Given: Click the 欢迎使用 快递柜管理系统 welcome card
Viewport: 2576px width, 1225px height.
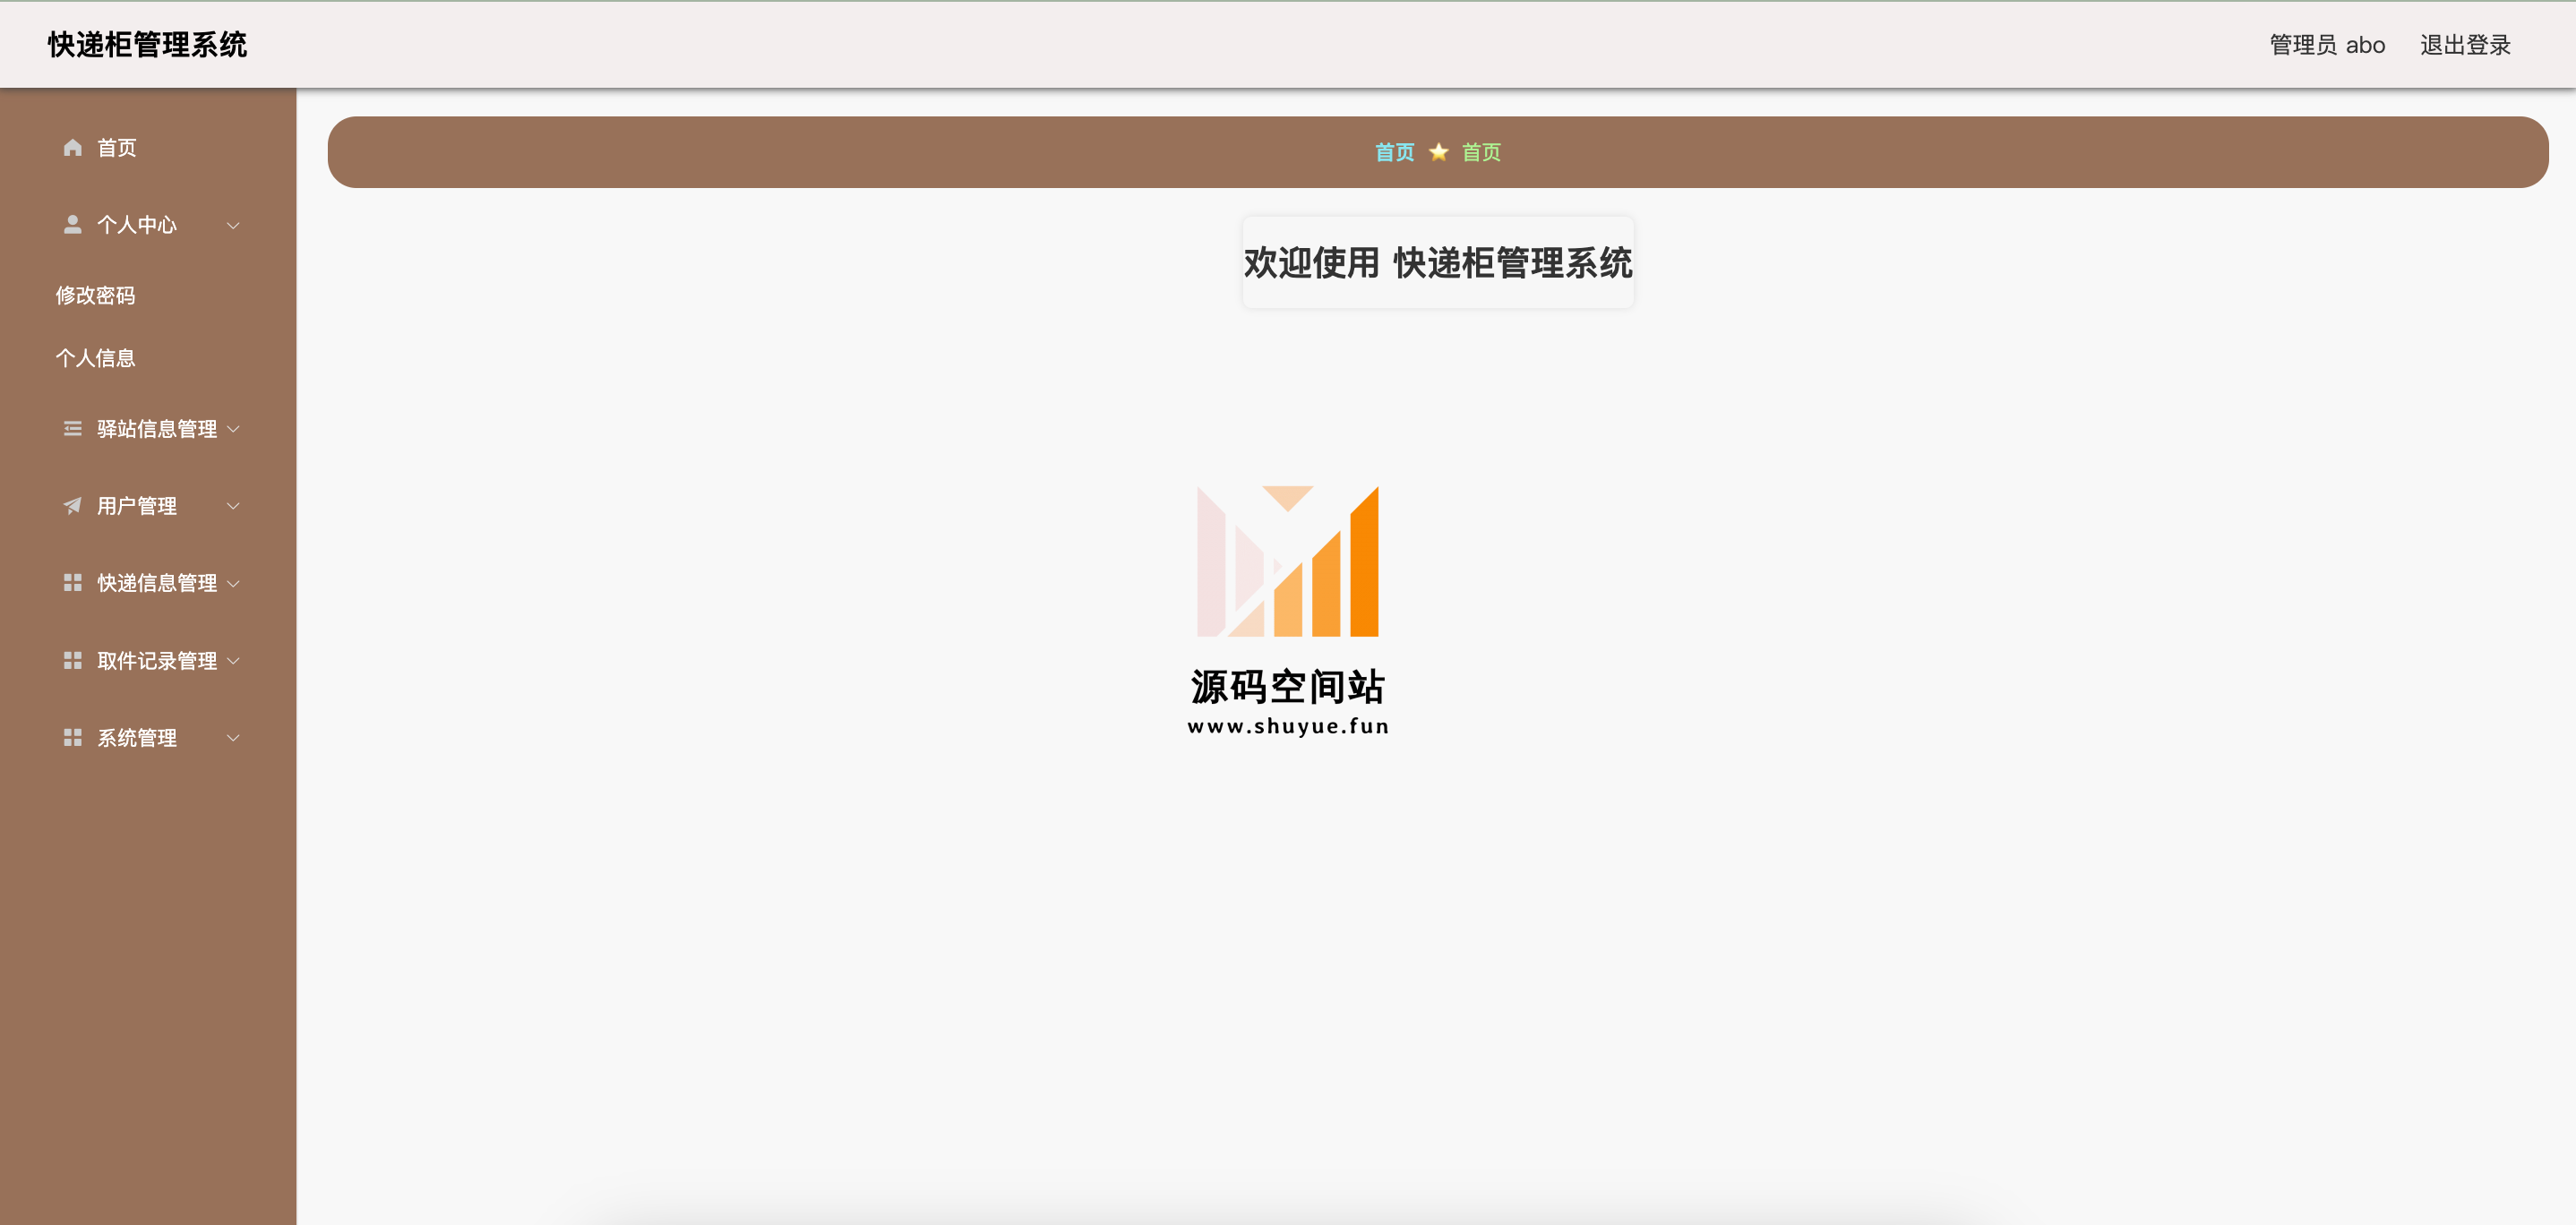Looking at the screenshot, I should pos(1438,263).
